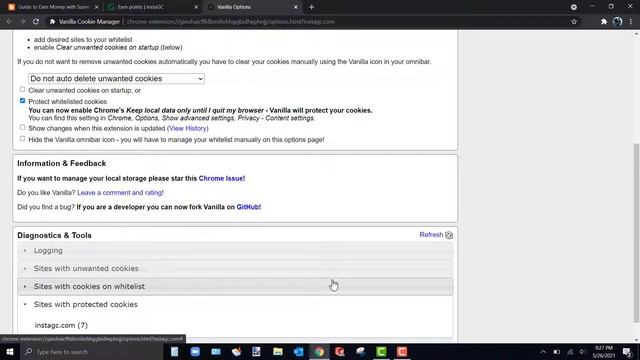This screenshot has height=360, width=640.
Task: Click the taskbar clock showing 9:27 PM
Action: pos(604,352)
